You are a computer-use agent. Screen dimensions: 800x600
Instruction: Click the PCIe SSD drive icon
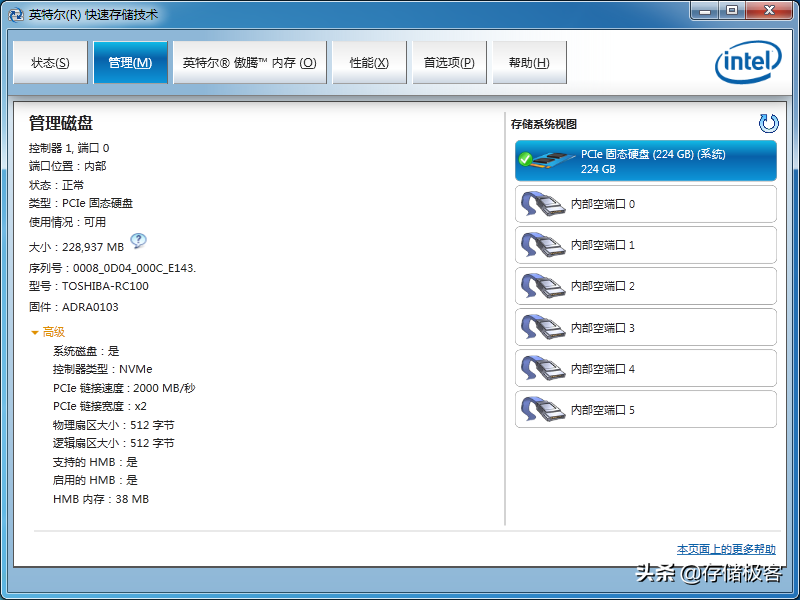pyautogui.click(x=546, y=160)
